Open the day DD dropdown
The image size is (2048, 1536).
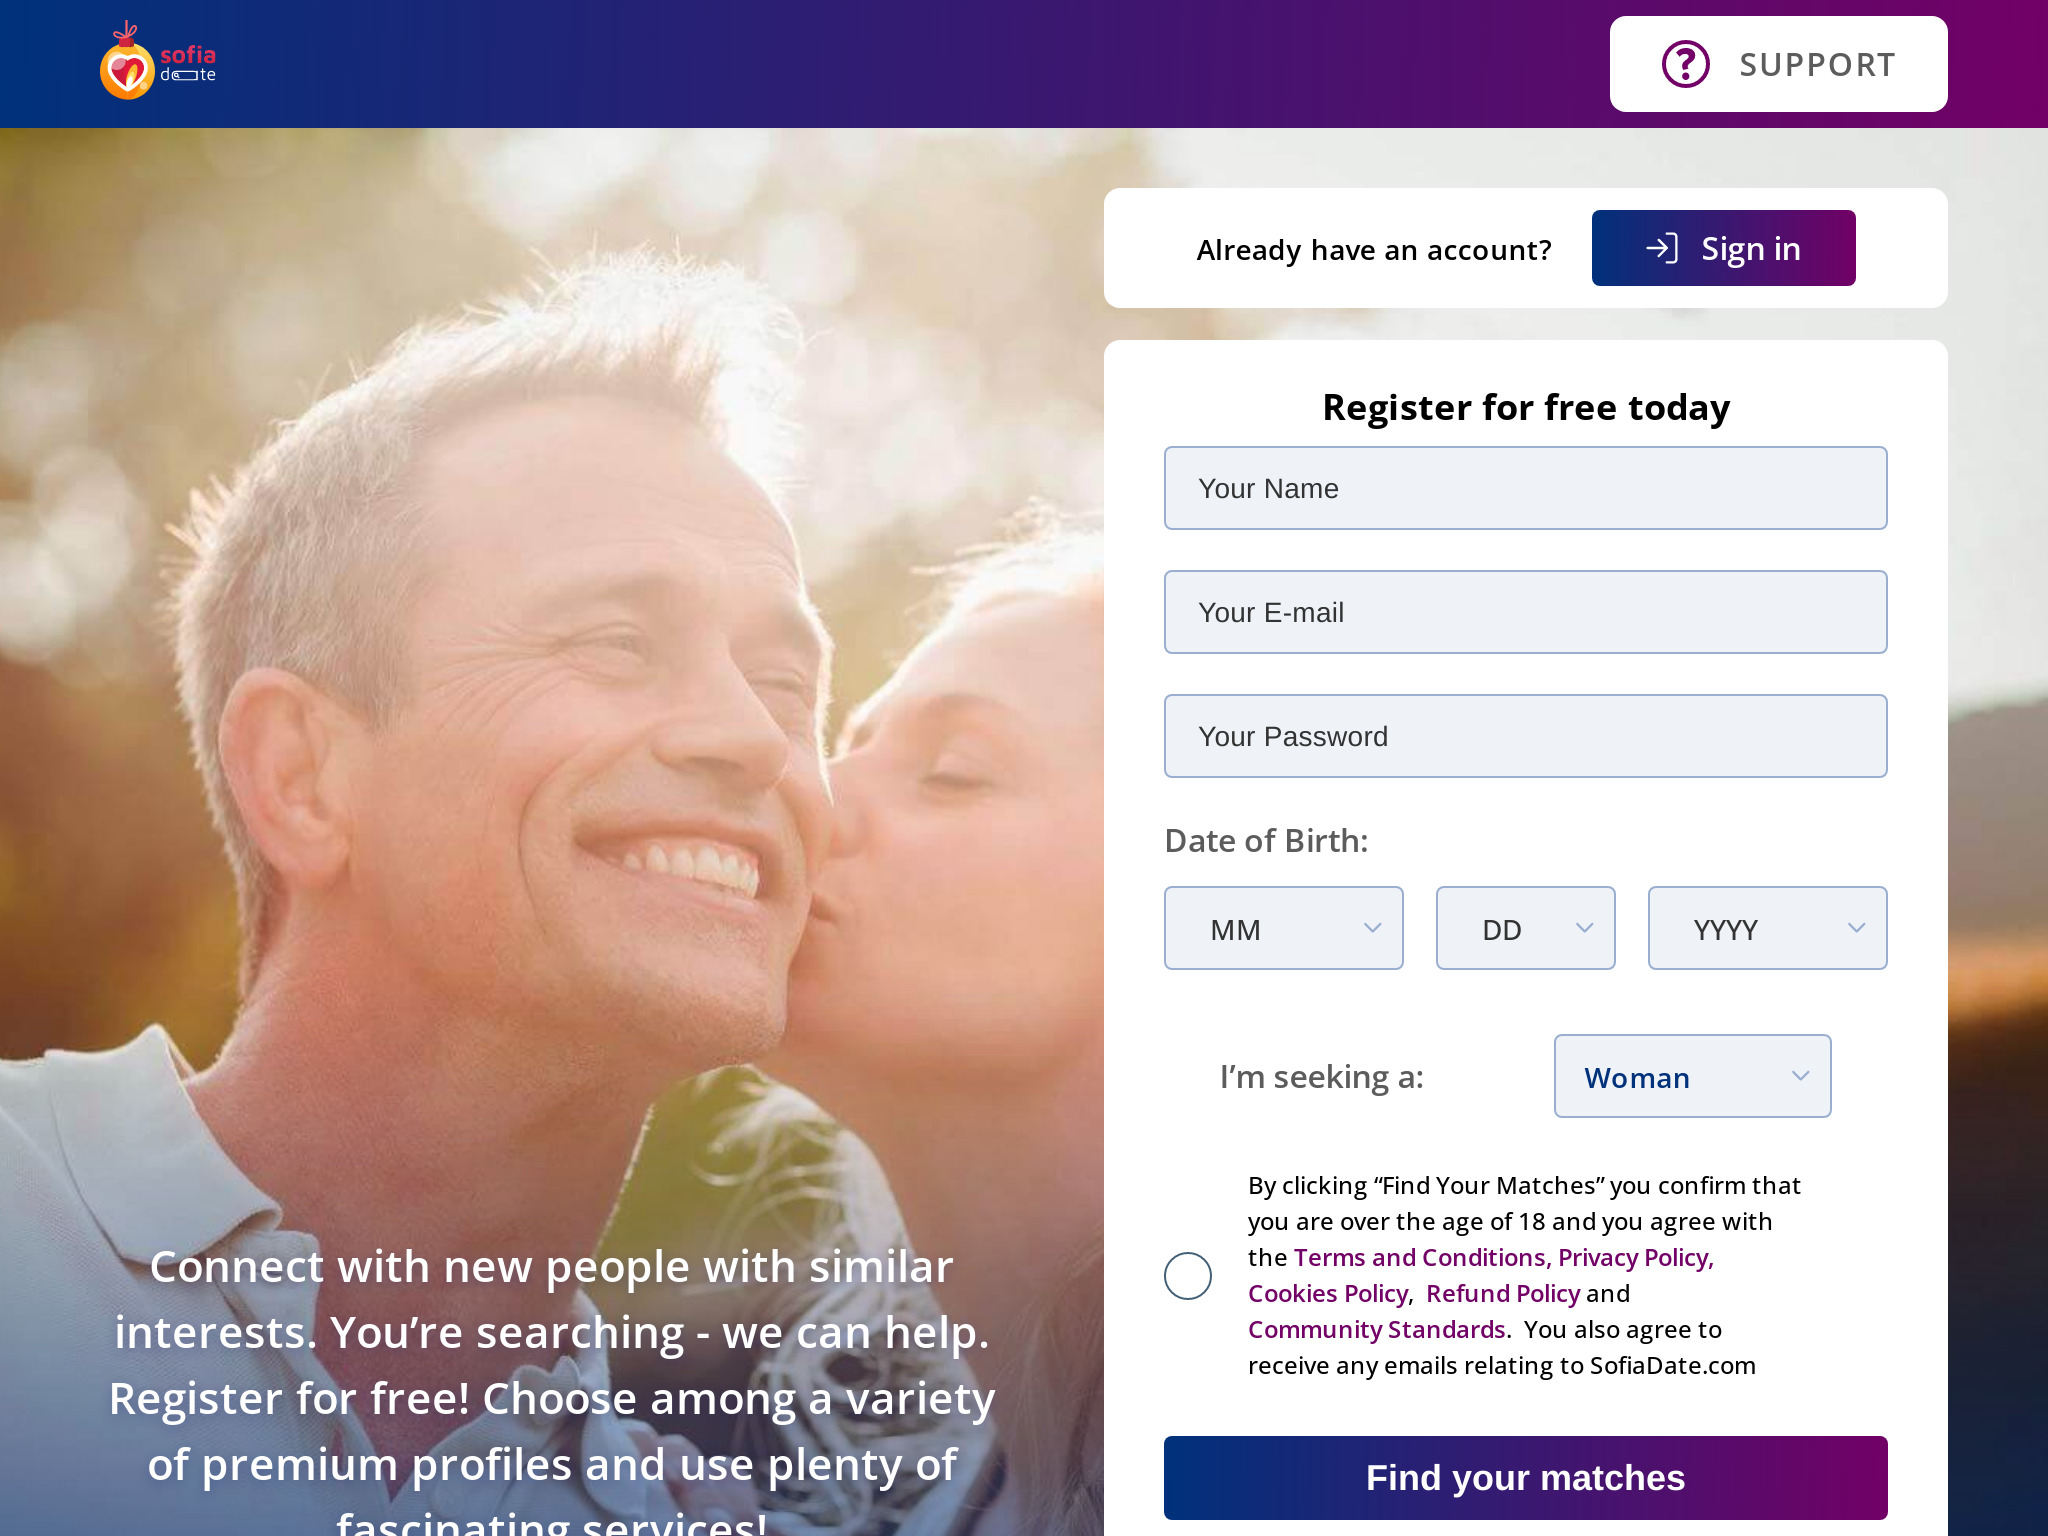(1526, 928)
